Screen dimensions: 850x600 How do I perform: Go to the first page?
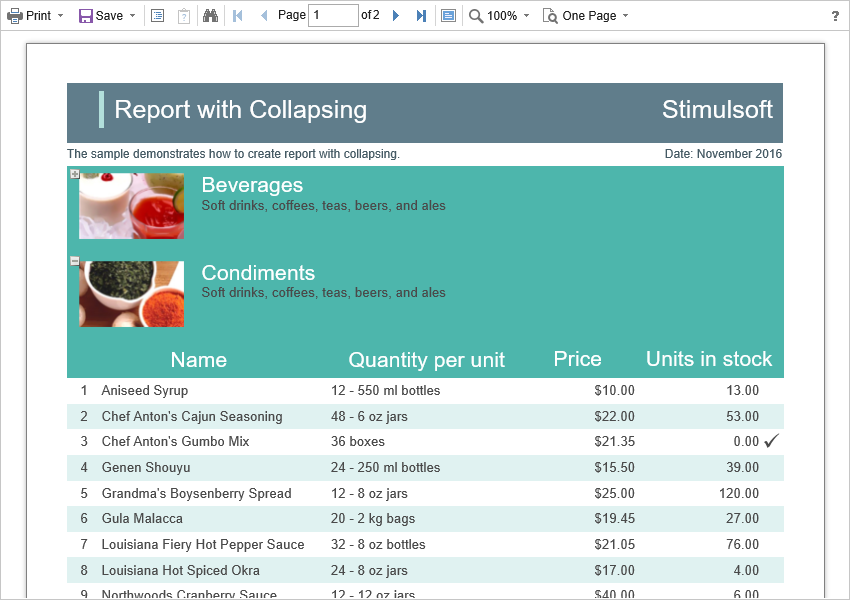click(237, 16)
